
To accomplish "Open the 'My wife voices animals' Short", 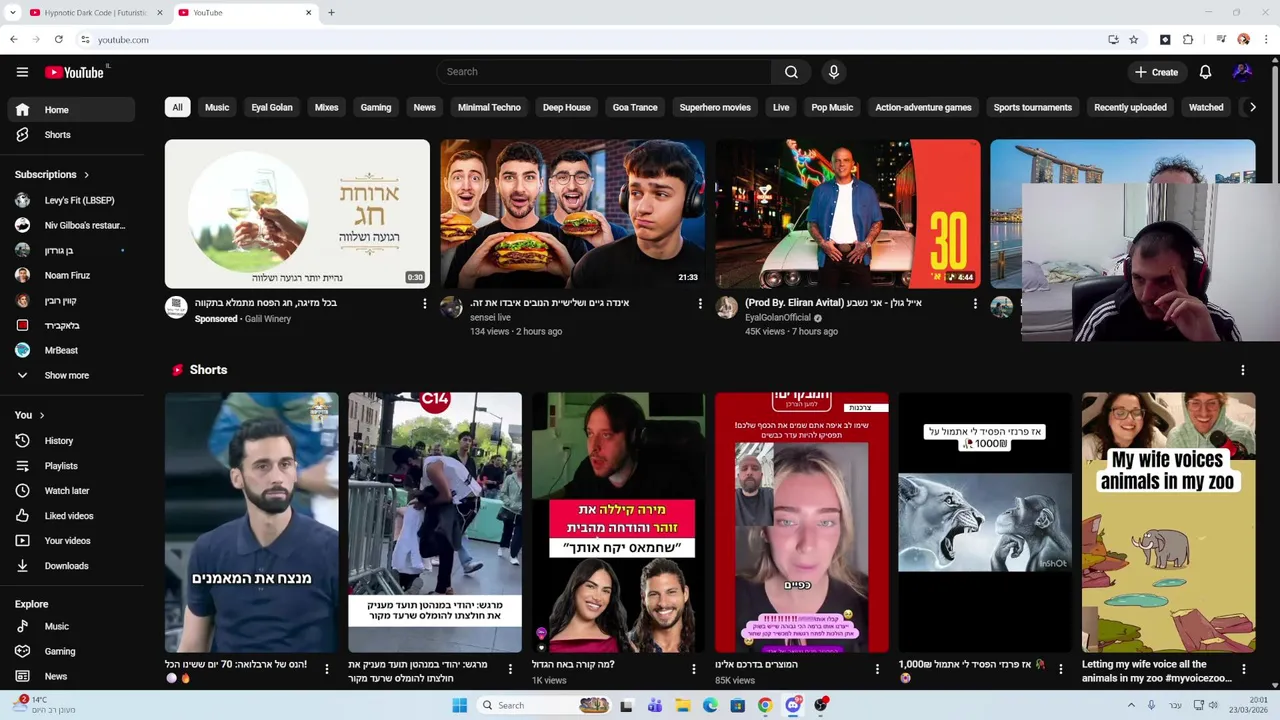I will point(1168,522).
